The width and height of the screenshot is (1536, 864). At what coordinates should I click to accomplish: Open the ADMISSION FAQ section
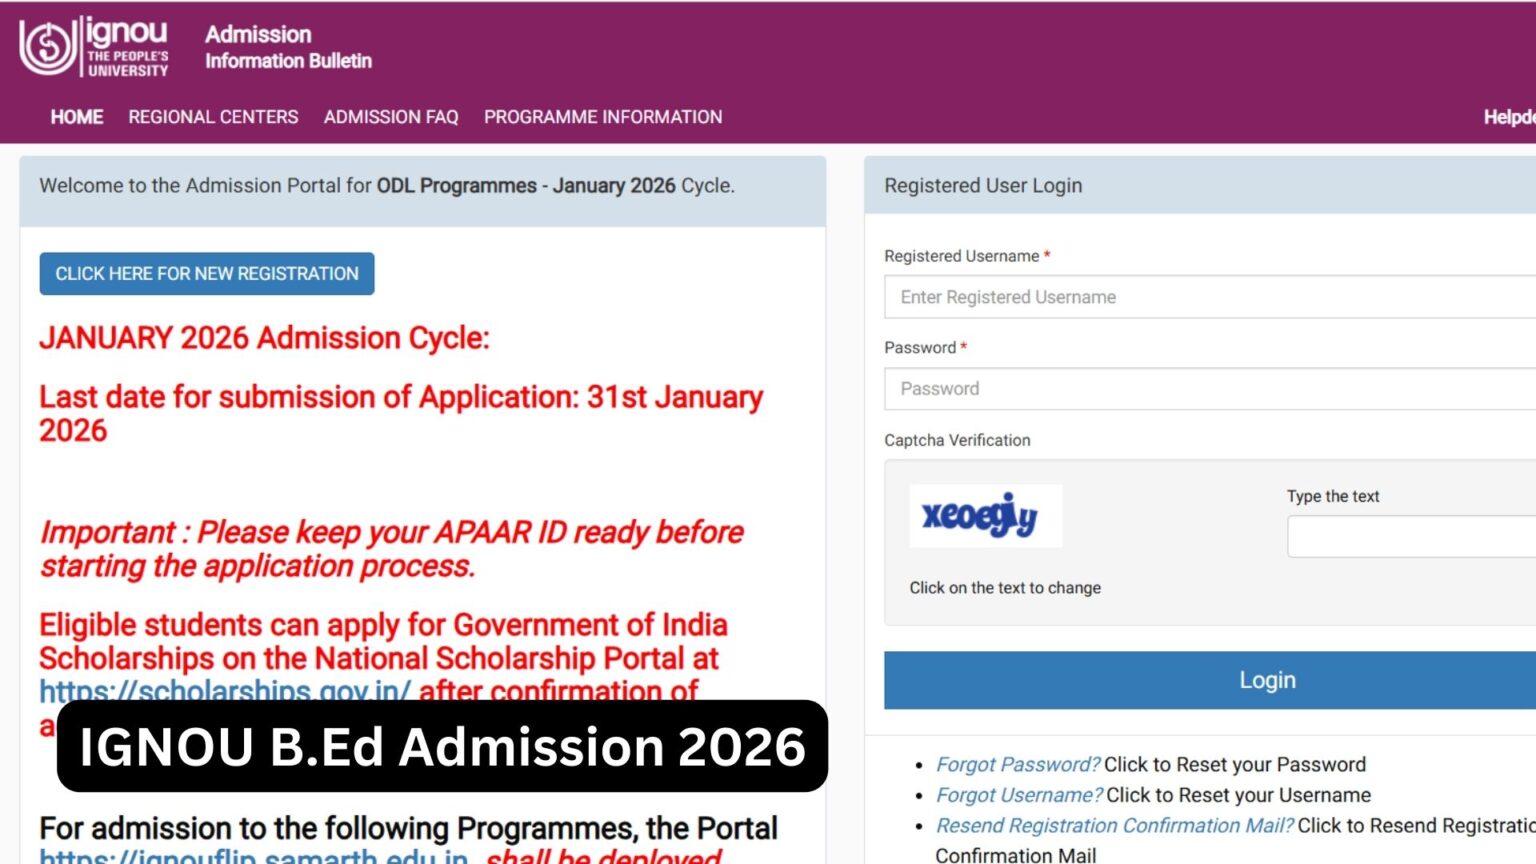coord(390,117)
